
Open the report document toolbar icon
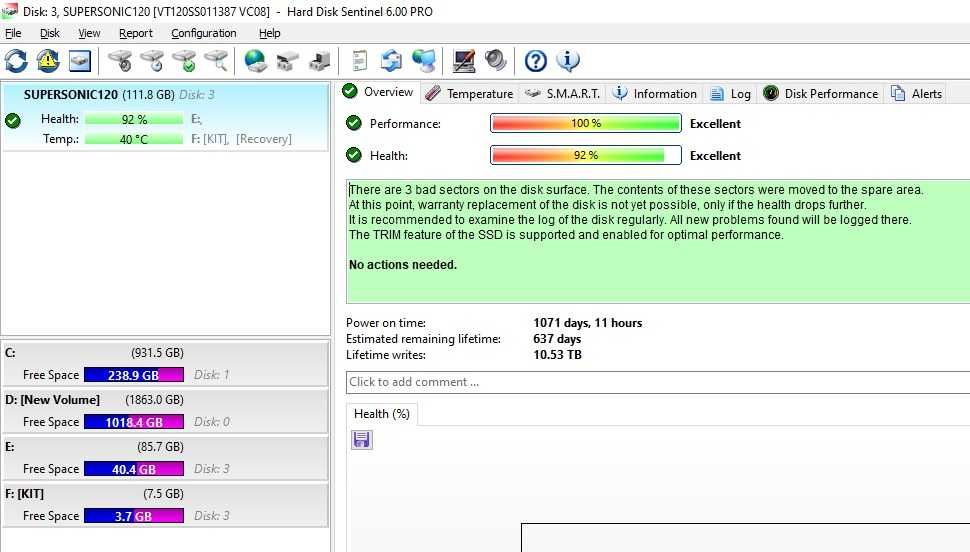tap(359, 61)
